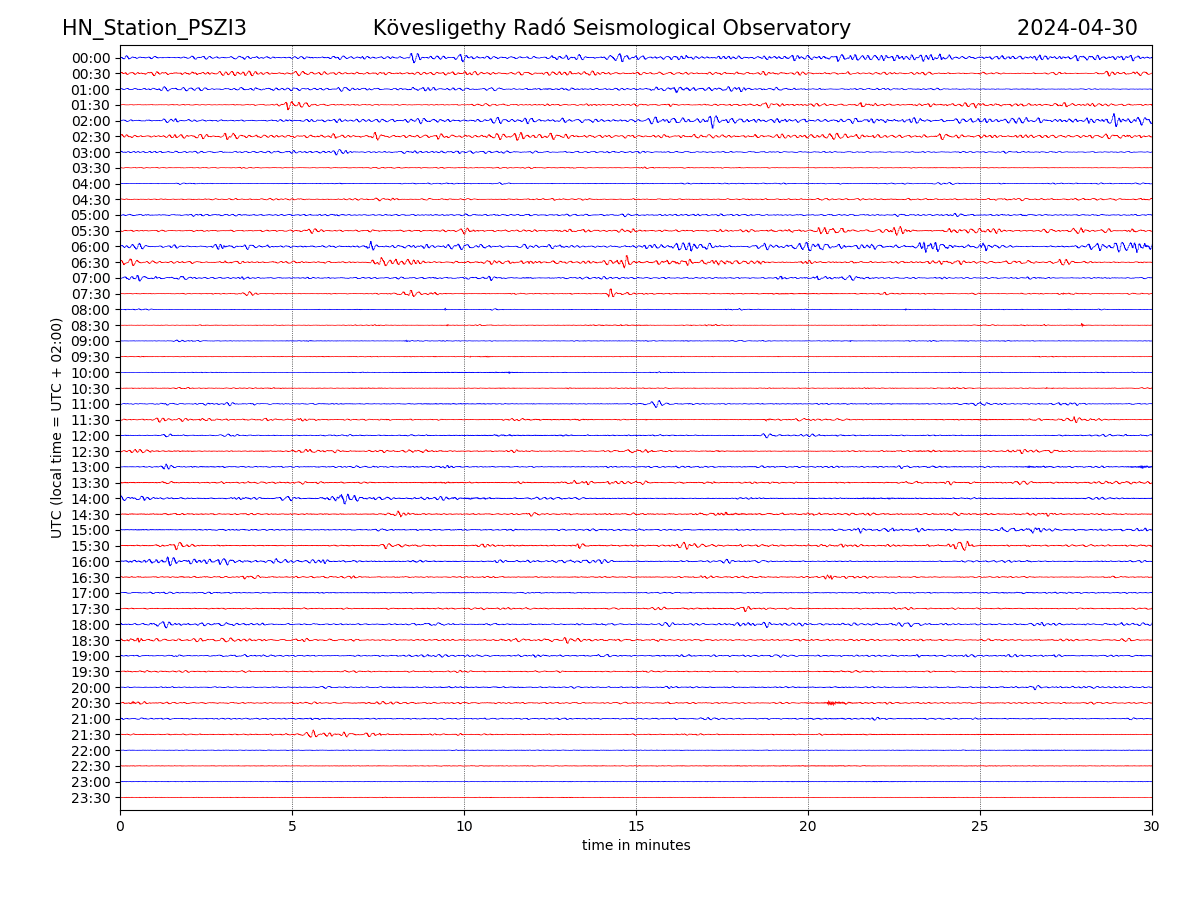
Task: Select the 03:30 row time label
Action: point(91,168)
